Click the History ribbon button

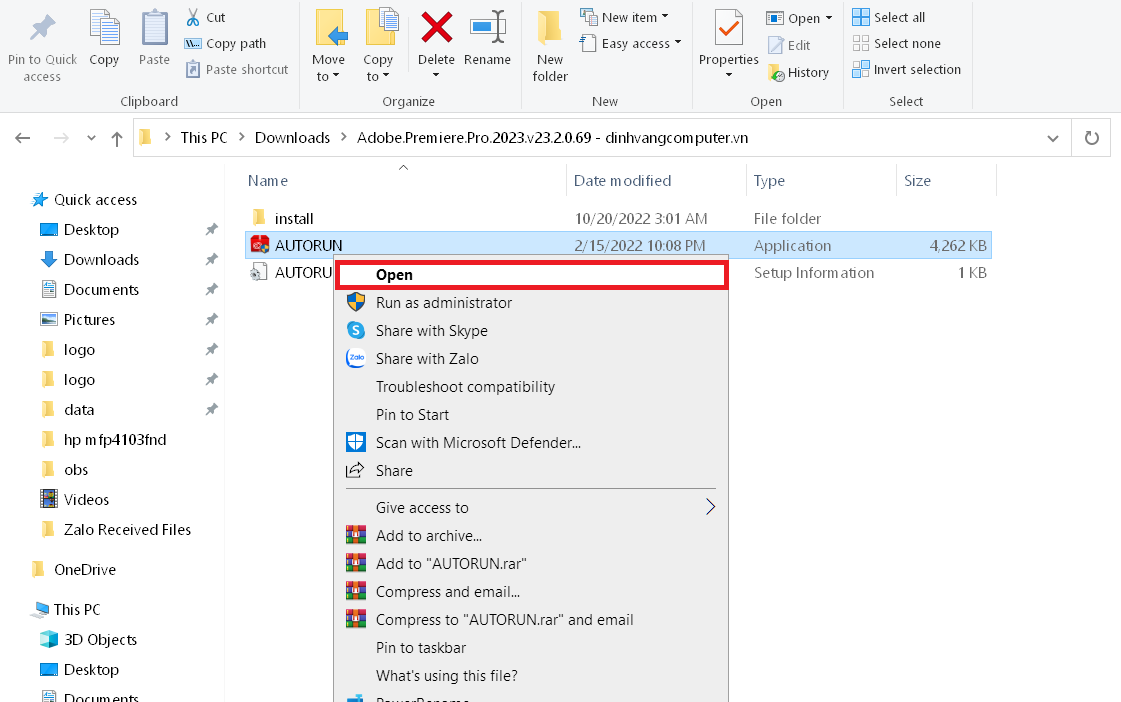tap(799, 72)
